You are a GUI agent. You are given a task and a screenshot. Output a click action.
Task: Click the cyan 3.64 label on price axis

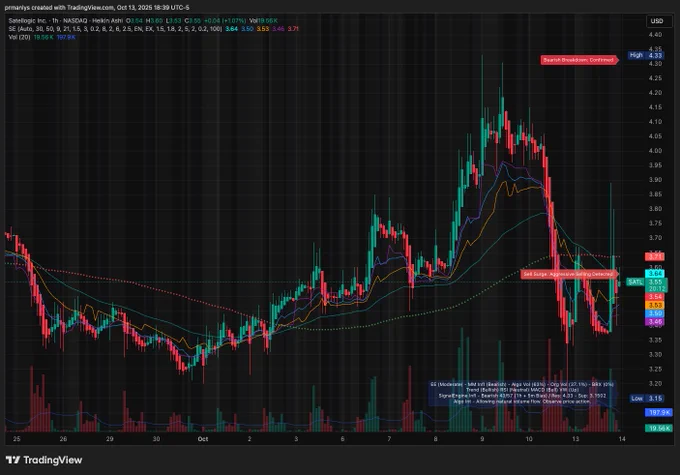point(655,274)
